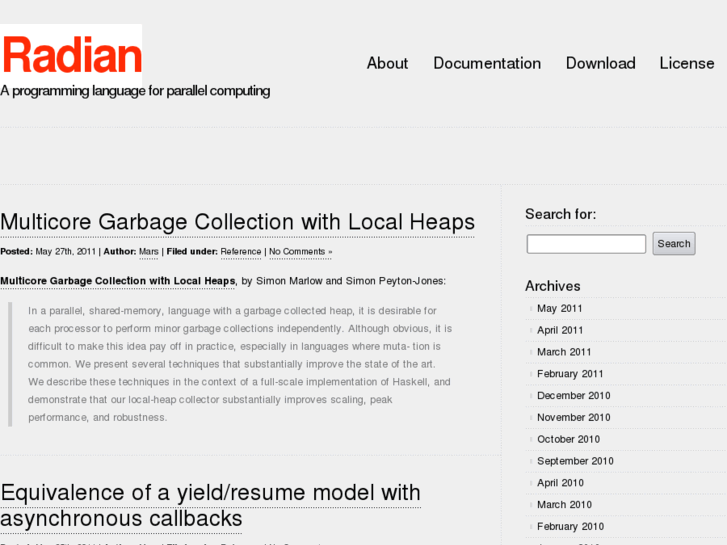Open December 2010 archive
The height and width of the screenshot is (545, 727).
574,396
